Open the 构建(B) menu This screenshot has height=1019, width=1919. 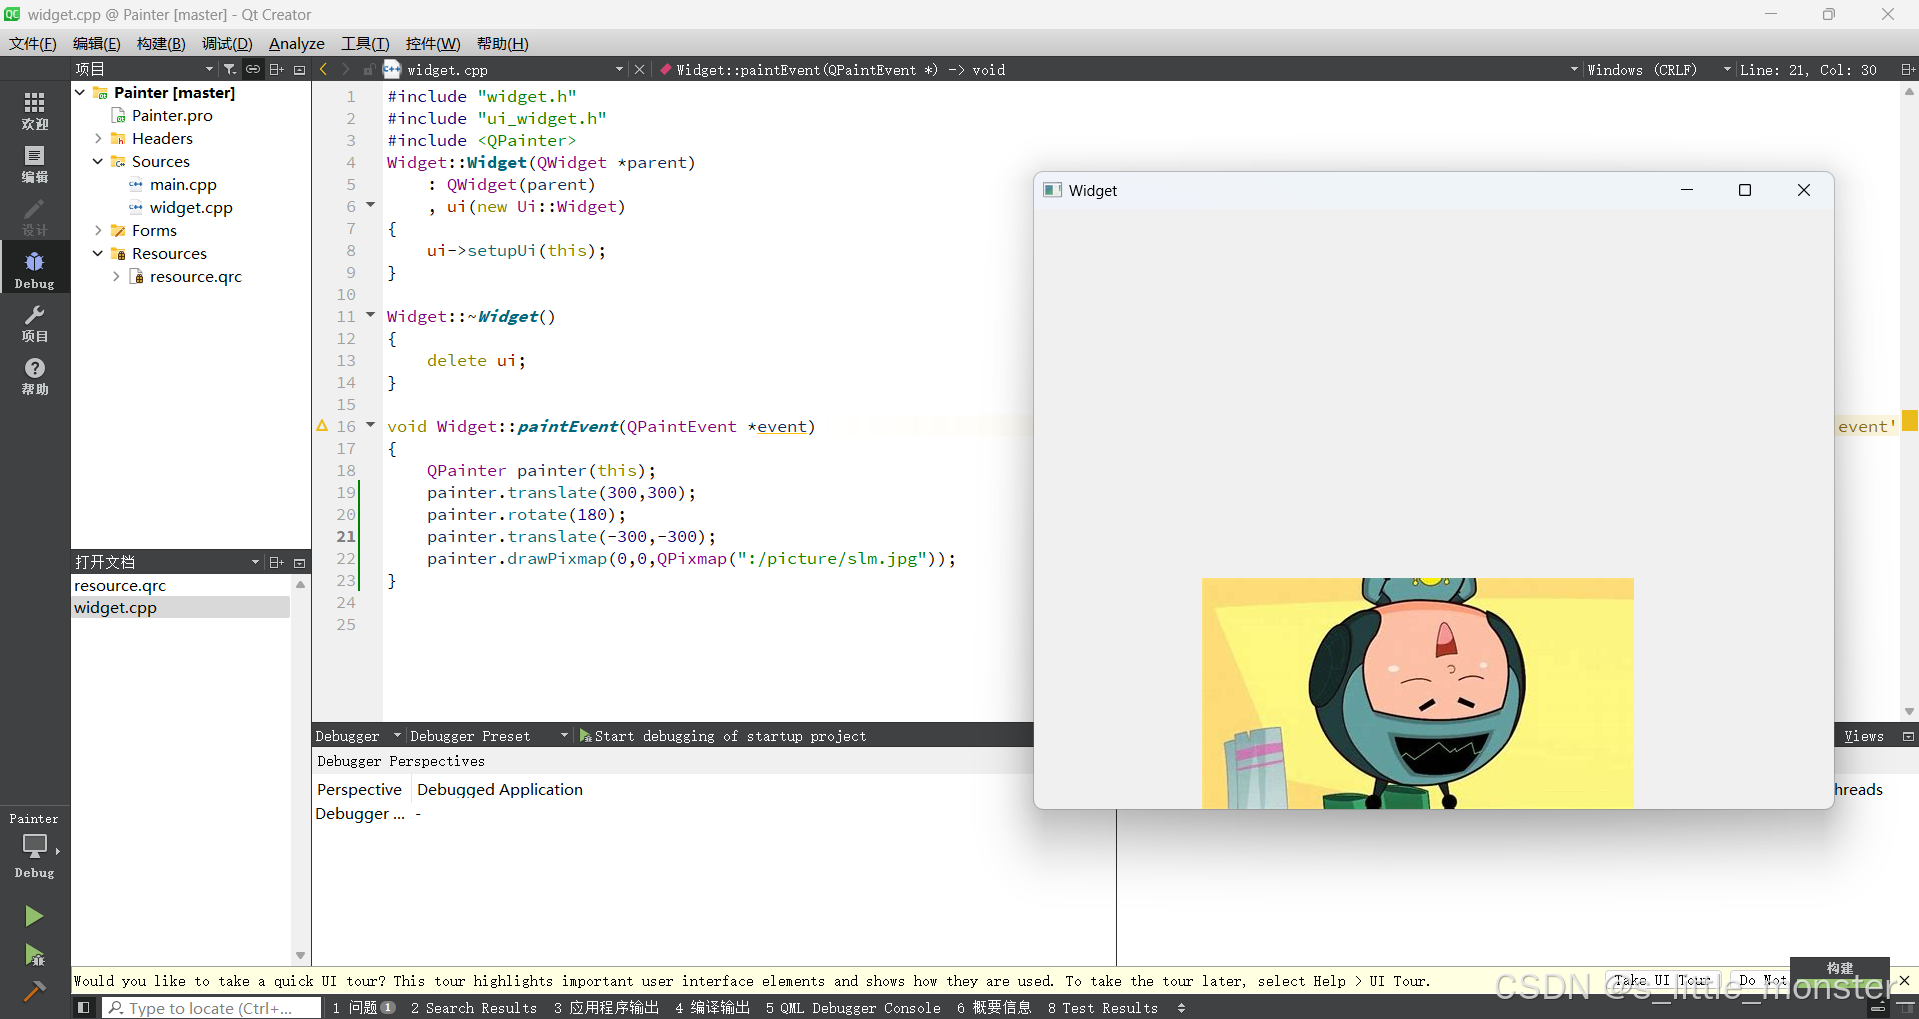[x=161, y=43]
